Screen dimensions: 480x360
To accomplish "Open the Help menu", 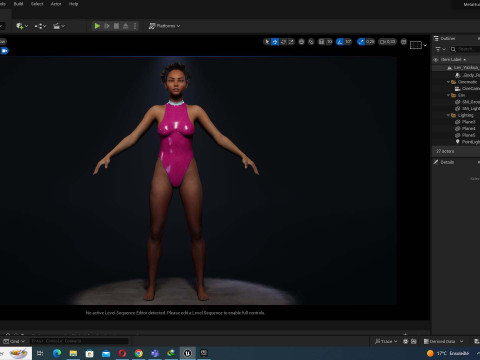I will [73, 4].
